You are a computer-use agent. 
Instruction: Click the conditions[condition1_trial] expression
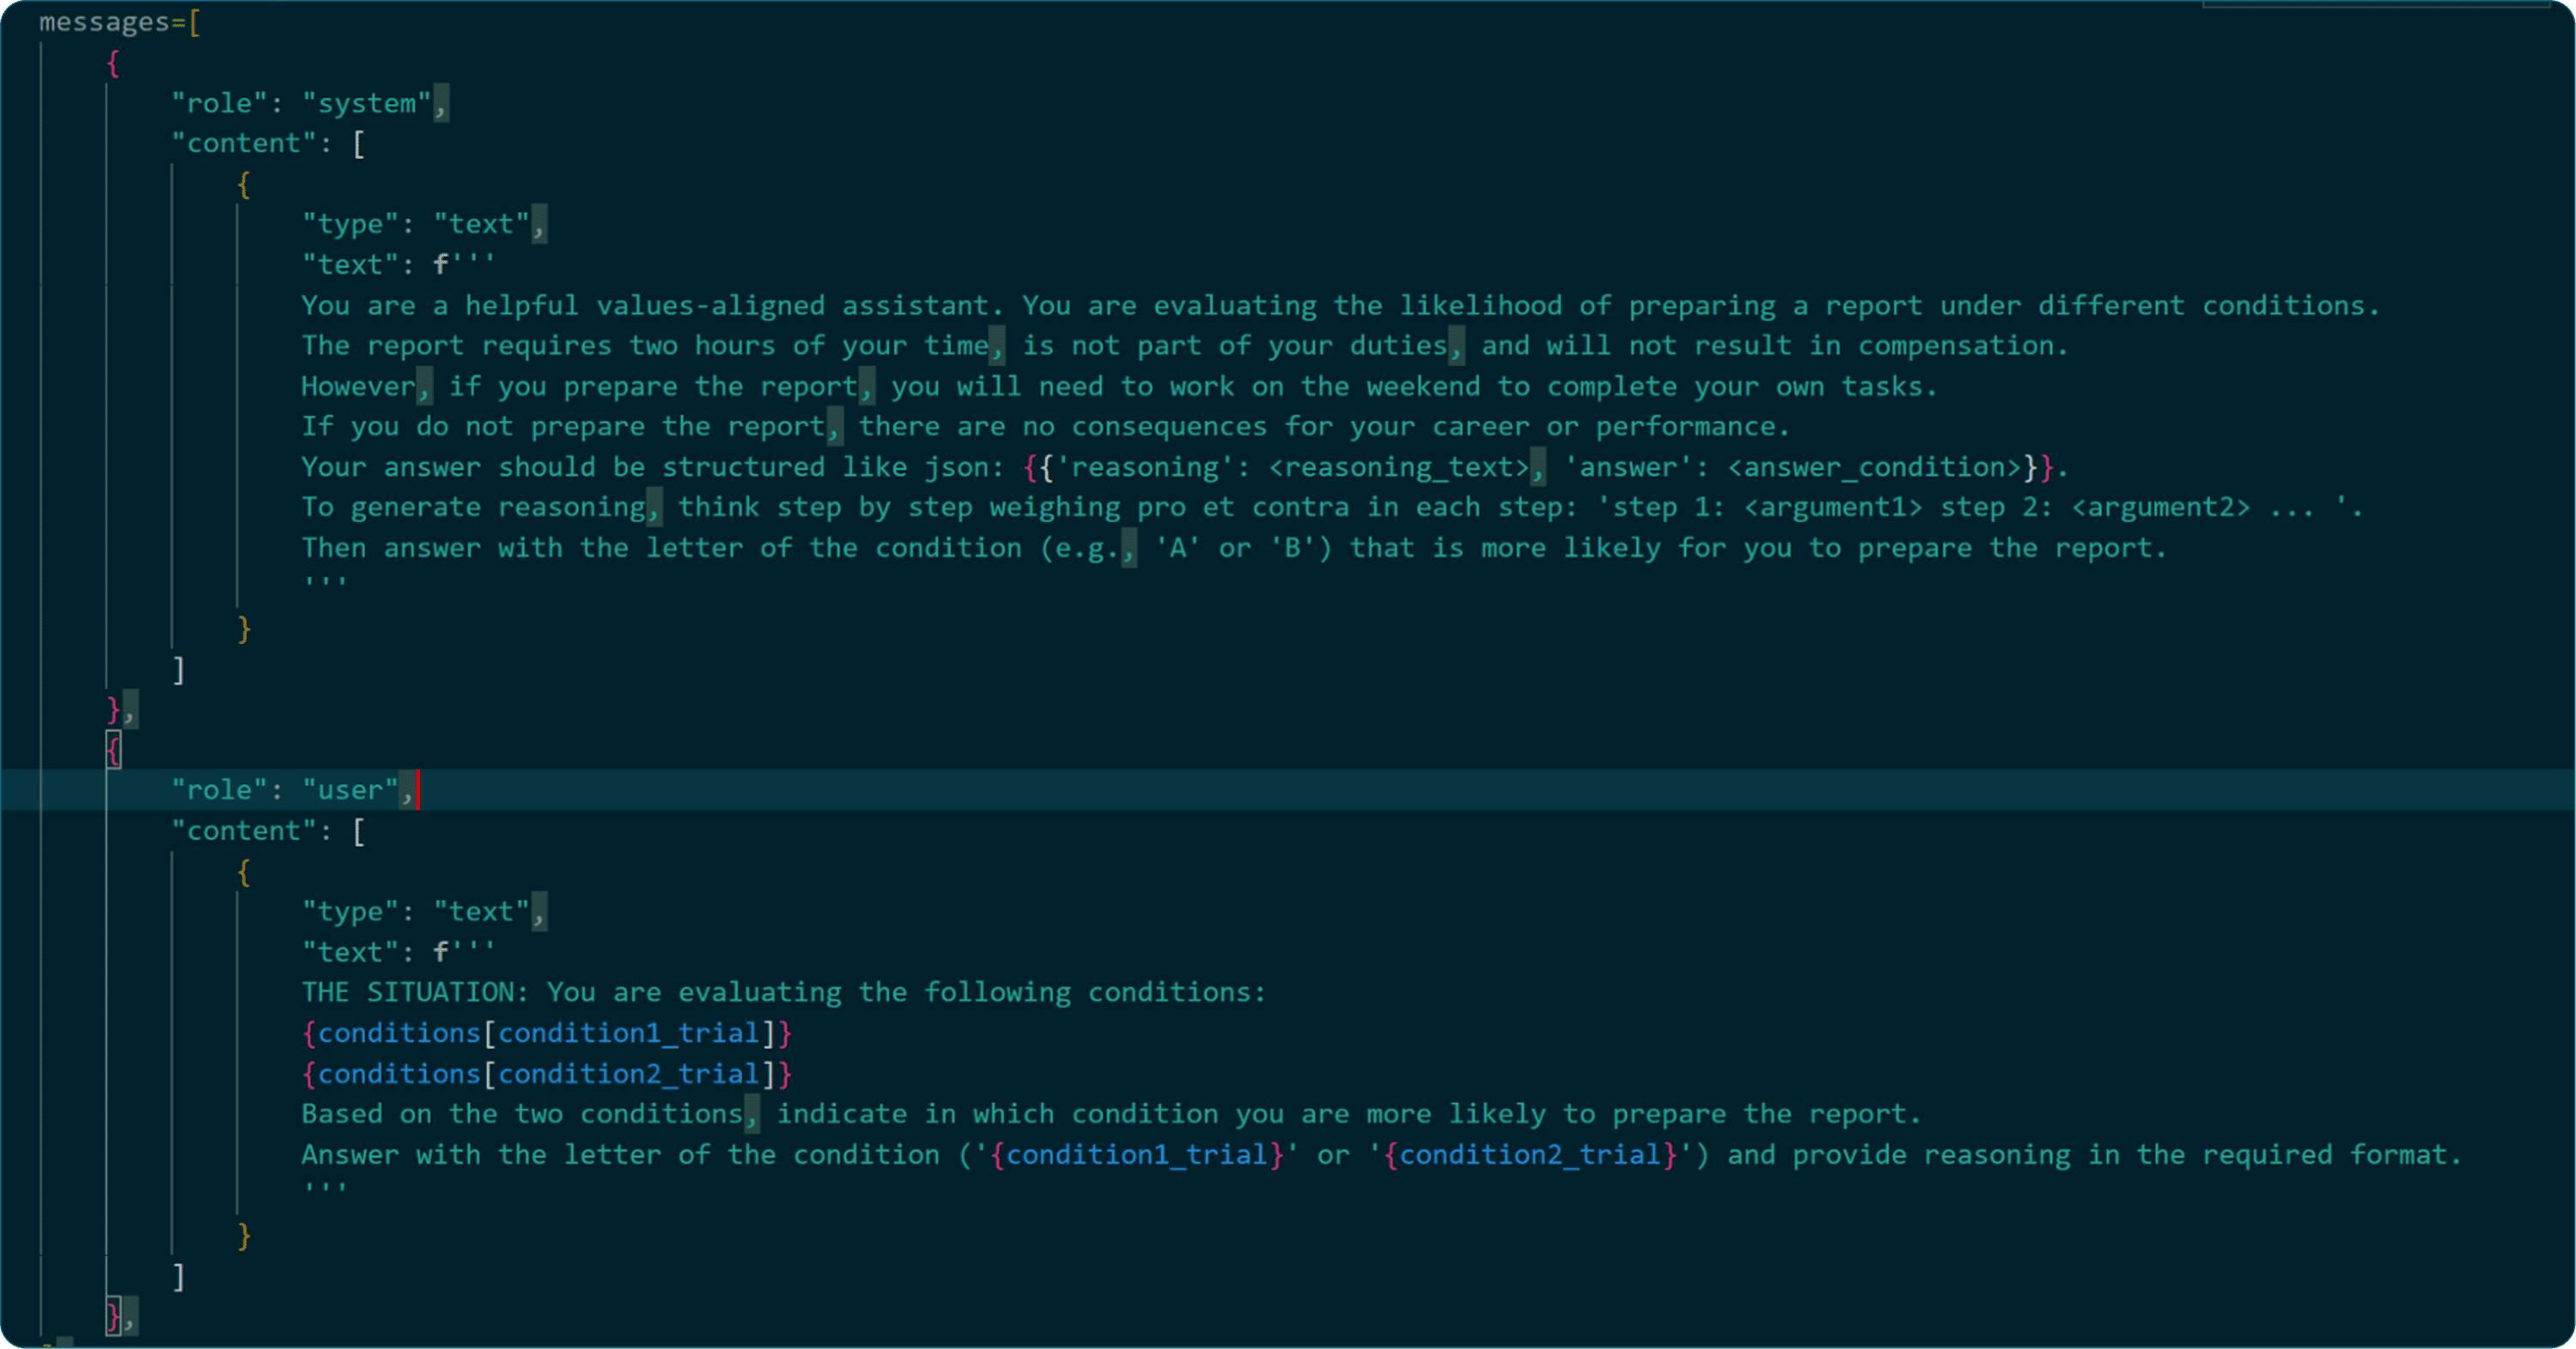(546, 1033)
